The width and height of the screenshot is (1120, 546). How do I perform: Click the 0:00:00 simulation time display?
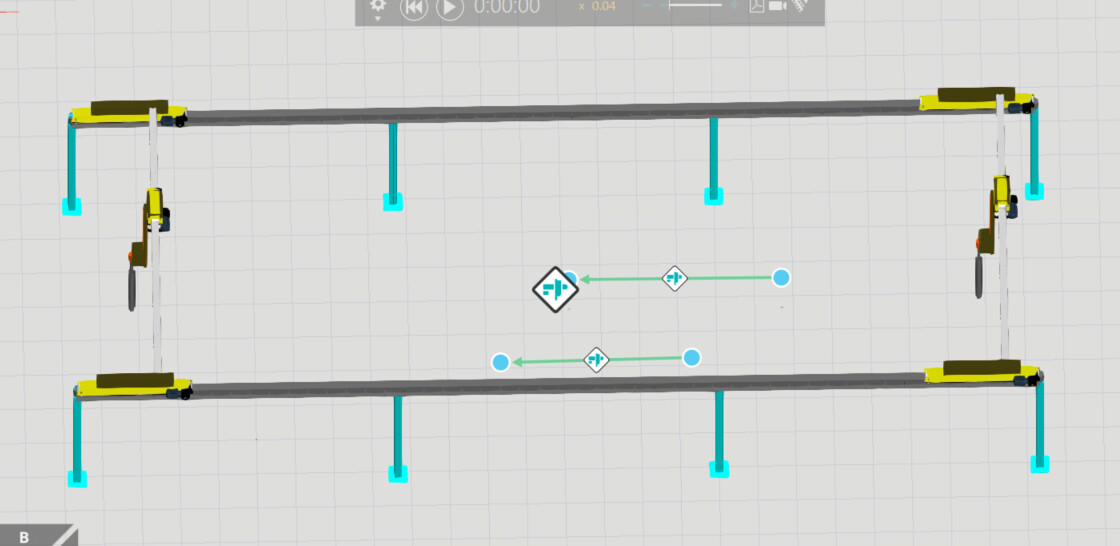point(507,8)
